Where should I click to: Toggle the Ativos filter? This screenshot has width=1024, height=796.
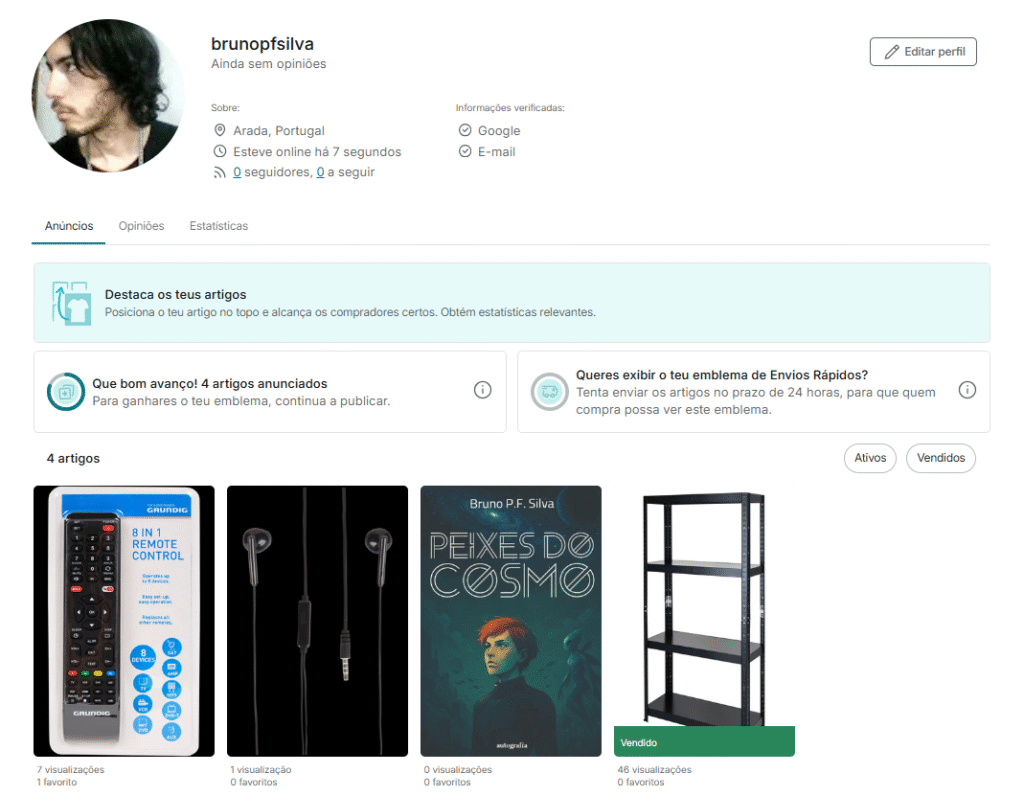(x=870, y=458)
